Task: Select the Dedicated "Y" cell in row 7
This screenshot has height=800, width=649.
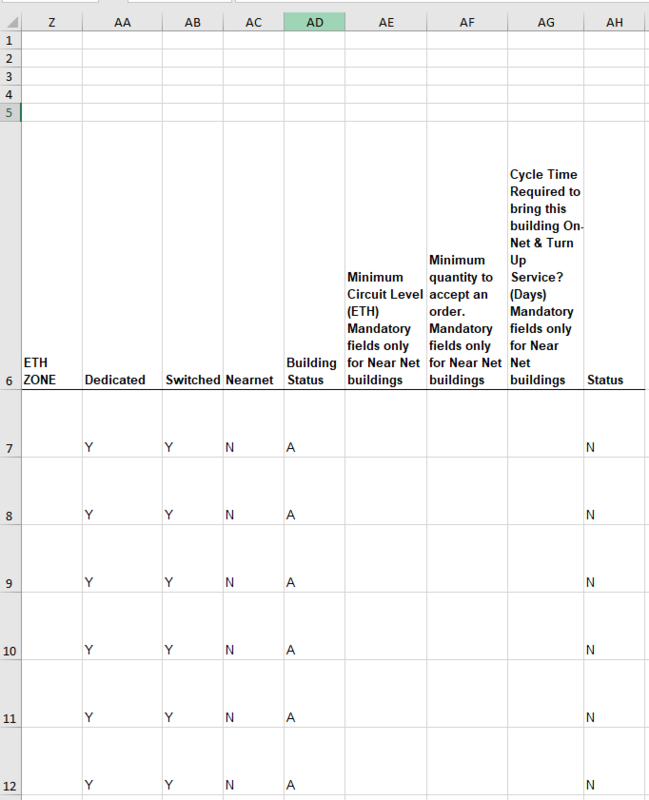Action: pos(122,447)
